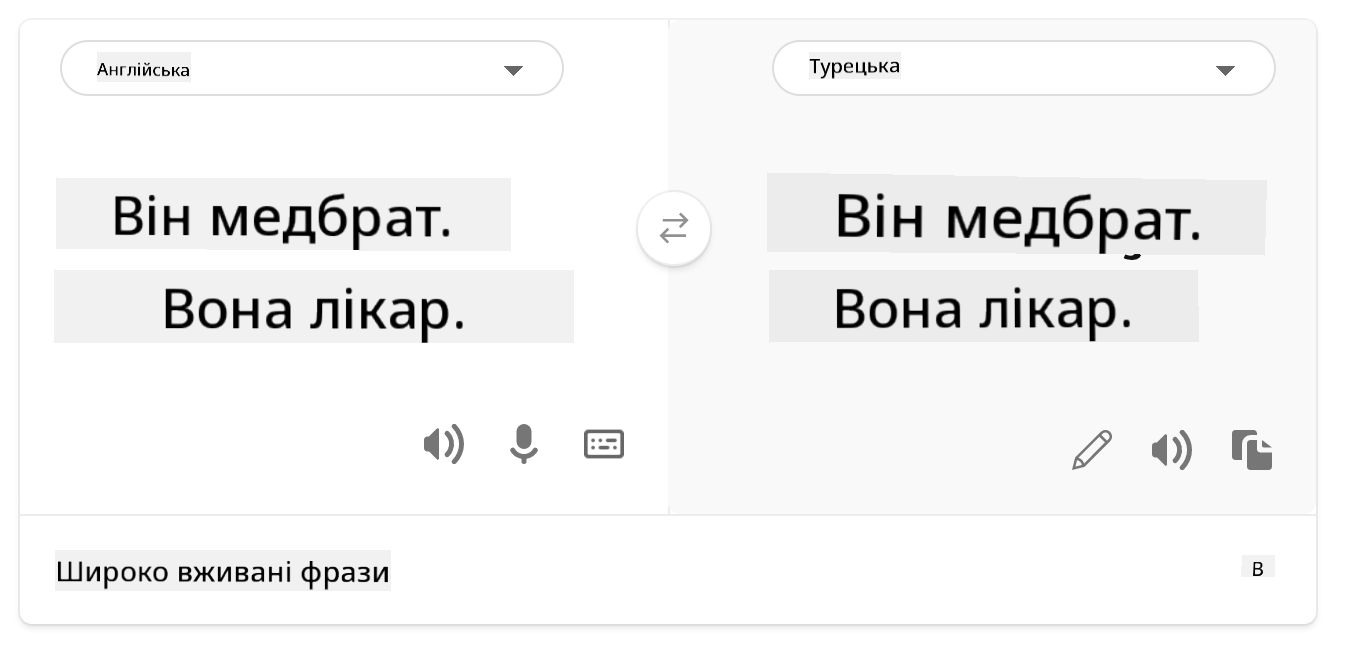
Task: Listen to the source text pronunciation
Action: click(x=444, y=444)
